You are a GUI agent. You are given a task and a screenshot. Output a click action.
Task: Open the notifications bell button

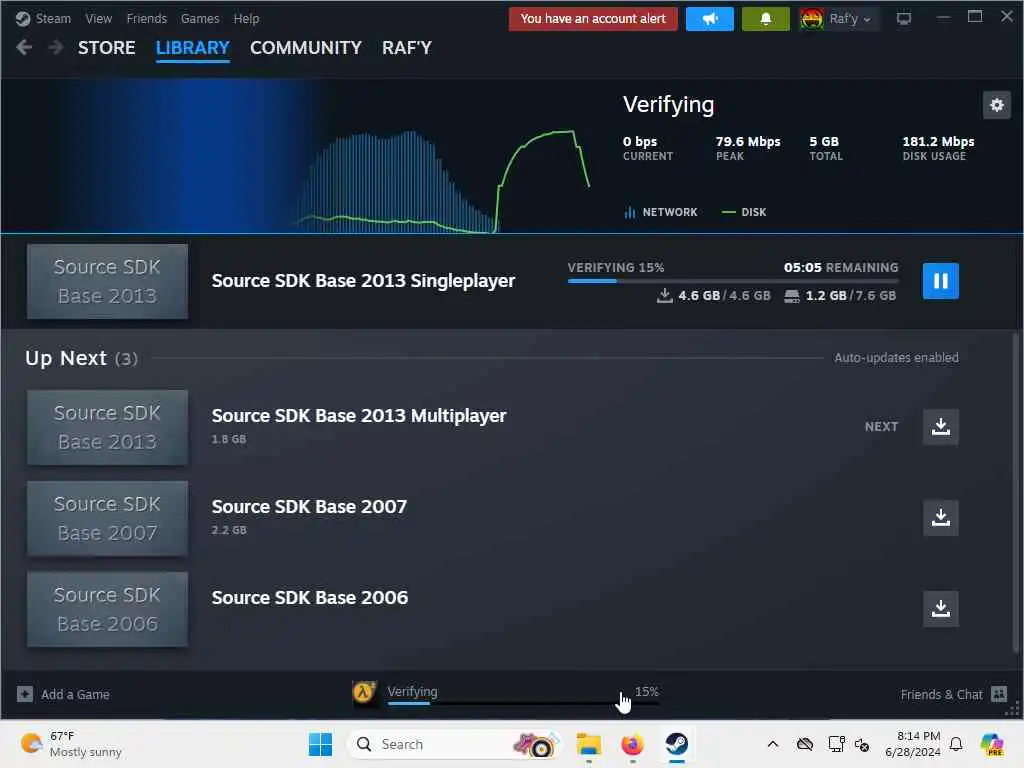(x=765, y=19)
